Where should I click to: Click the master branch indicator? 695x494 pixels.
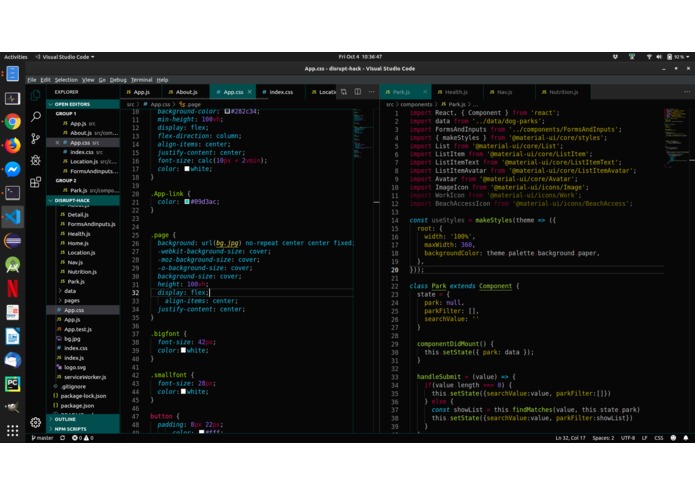[x=43, y=438]
